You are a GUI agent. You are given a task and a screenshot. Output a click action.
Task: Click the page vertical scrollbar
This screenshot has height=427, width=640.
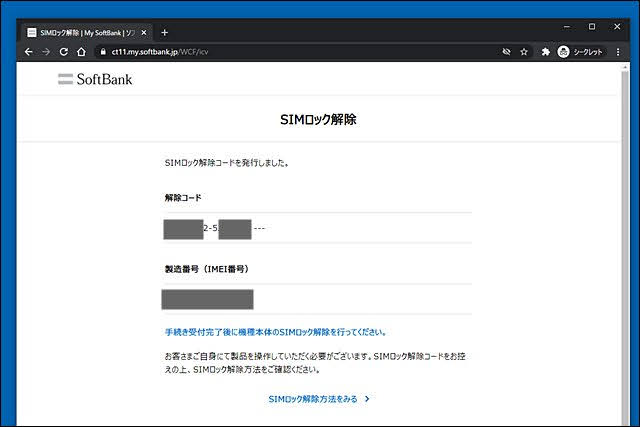pos(624,245)
